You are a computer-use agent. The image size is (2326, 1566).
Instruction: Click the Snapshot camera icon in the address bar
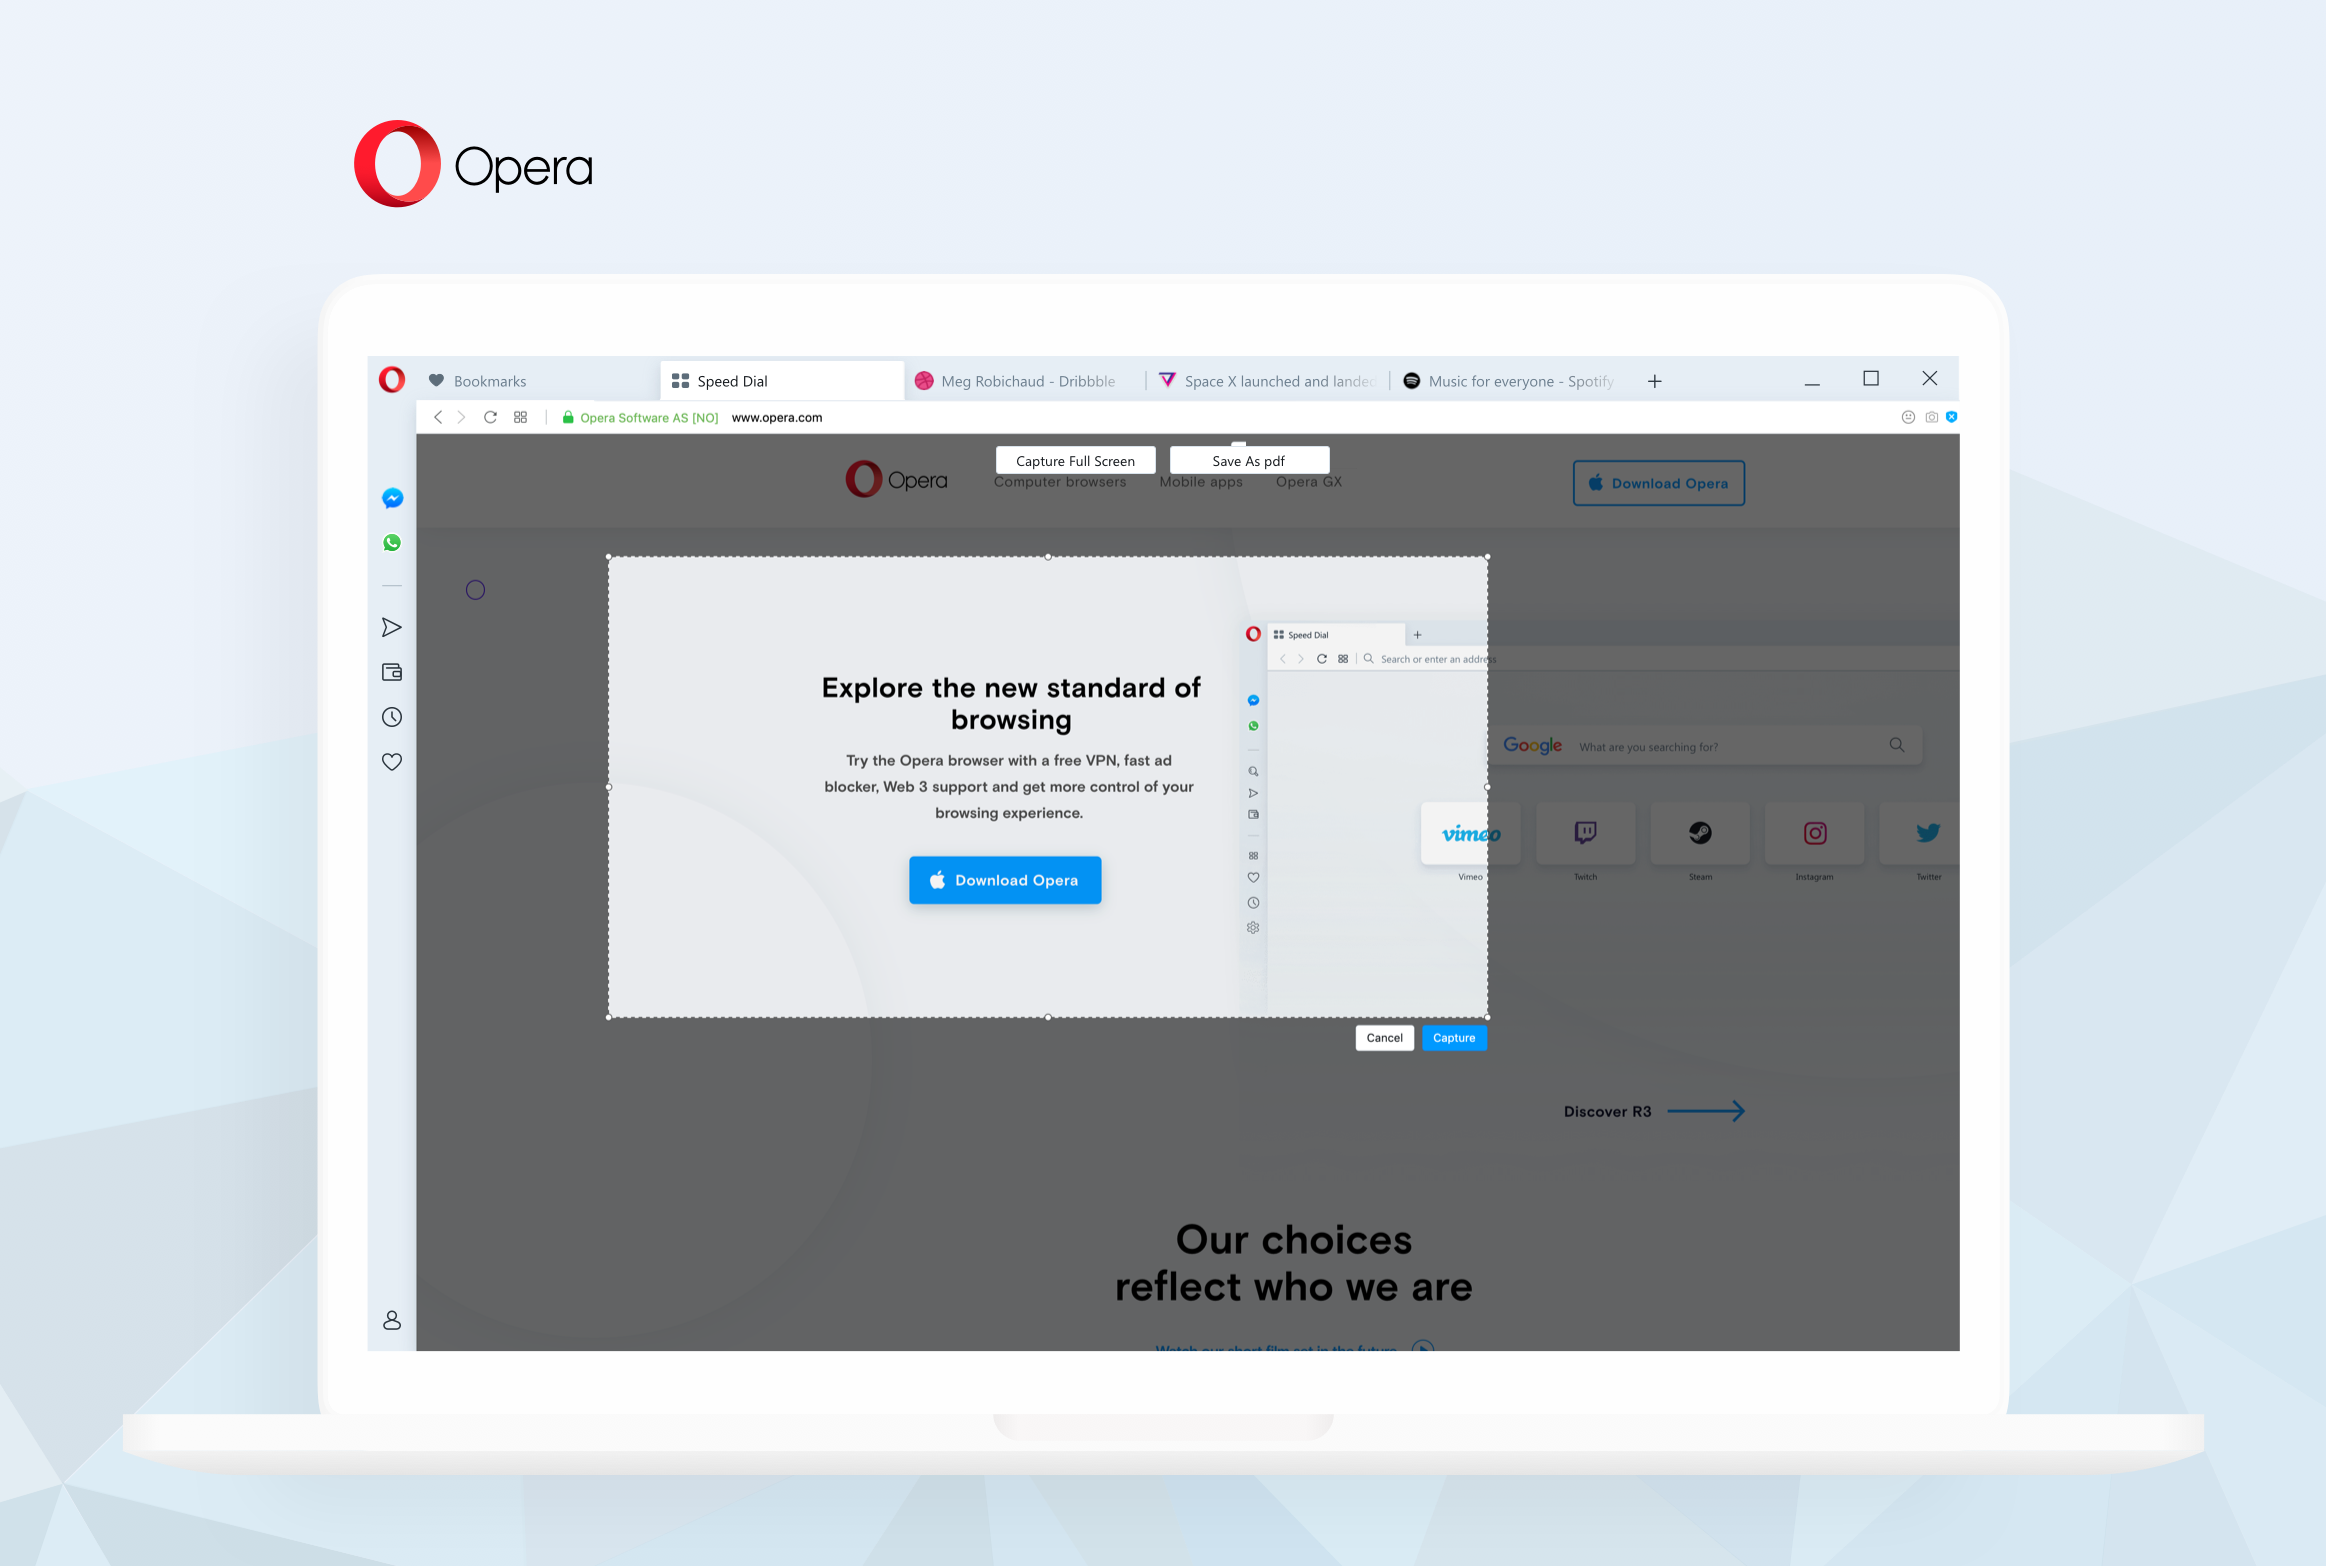1931,417
